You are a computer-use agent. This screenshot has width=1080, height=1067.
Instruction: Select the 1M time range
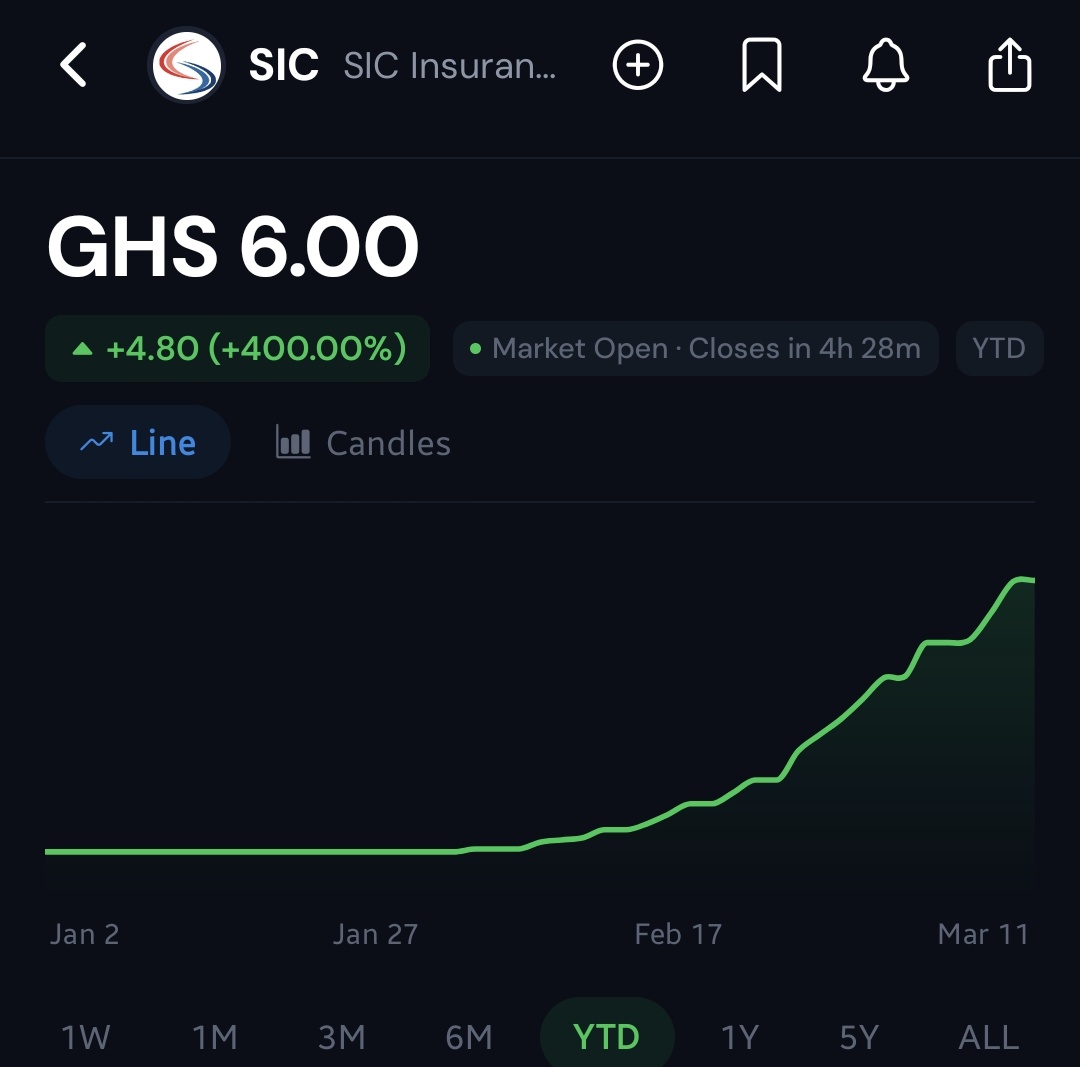215,1037
